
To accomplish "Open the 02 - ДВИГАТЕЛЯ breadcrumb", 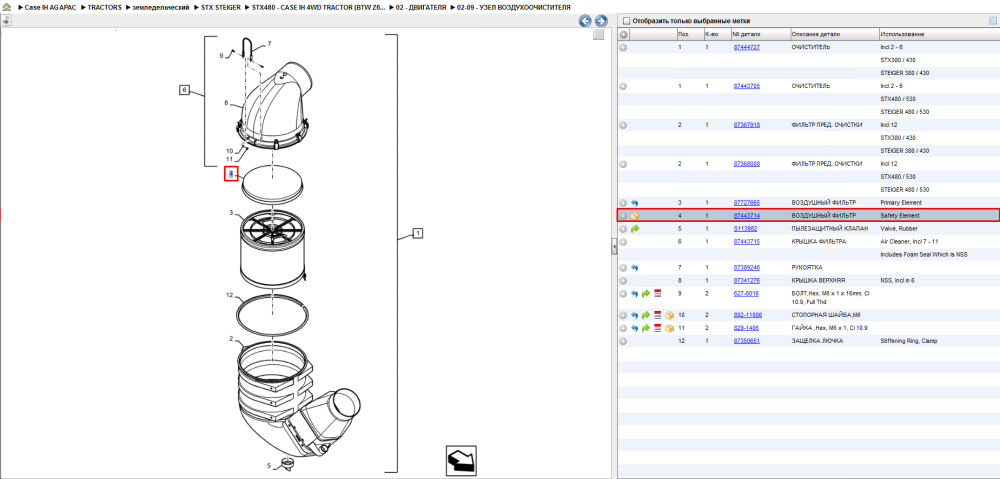I will tap(420, 7).
